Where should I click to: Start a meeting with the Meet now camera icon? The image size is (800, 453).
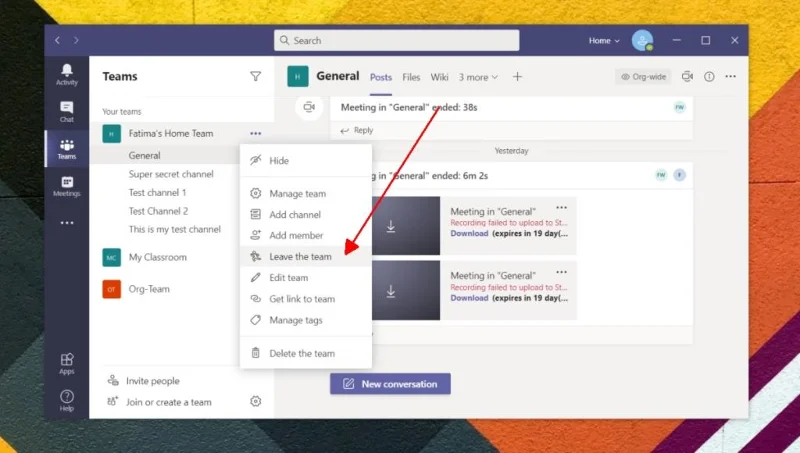687,77
